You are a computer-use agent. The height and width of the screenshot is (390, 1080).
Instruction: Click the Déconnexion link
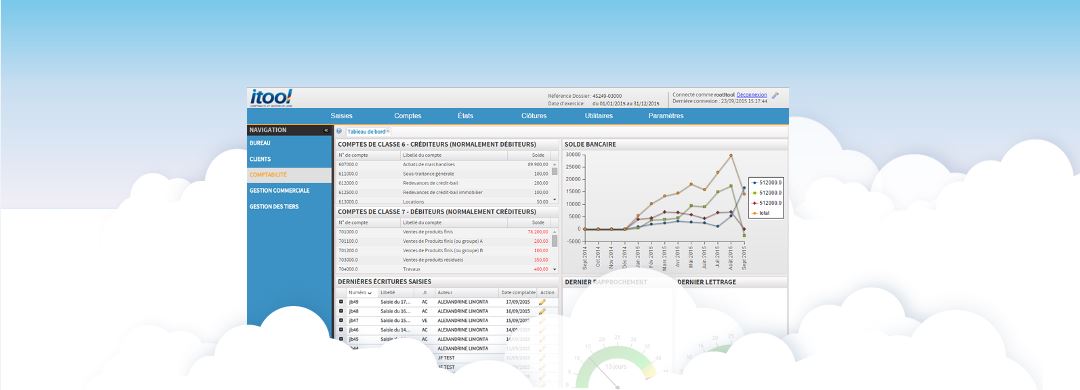point(751,94)
